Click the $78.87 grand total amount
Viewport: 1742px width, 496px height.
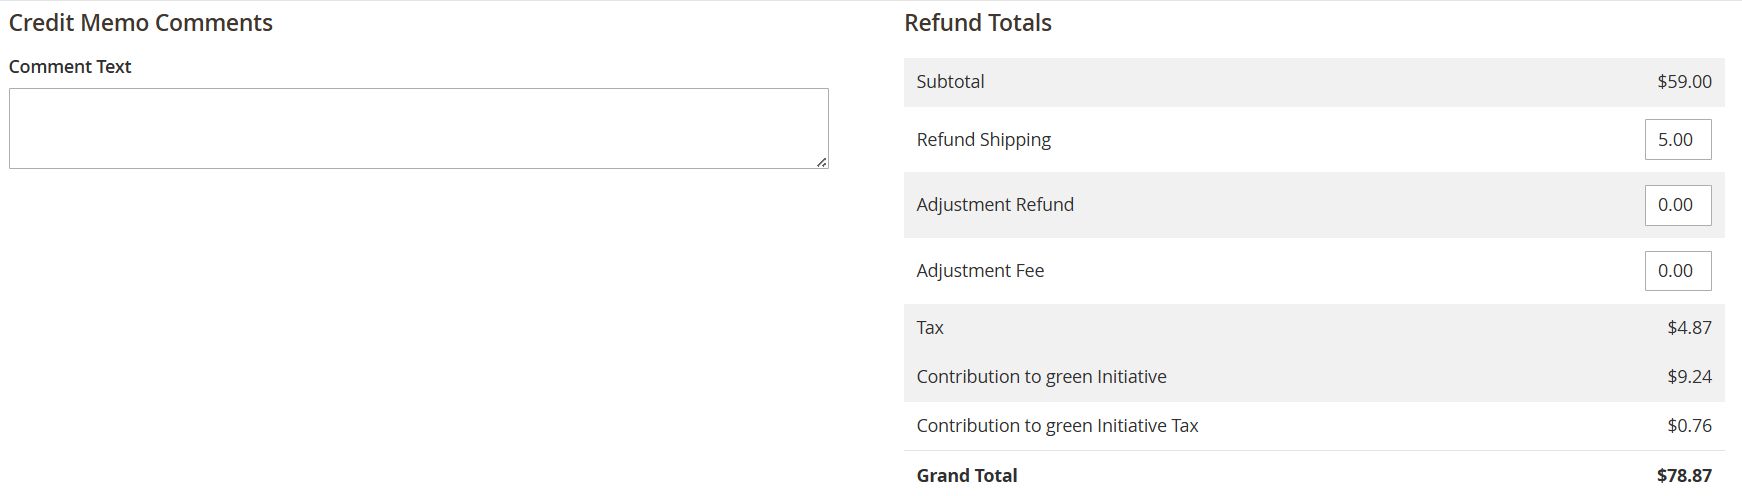(1684, 476)
